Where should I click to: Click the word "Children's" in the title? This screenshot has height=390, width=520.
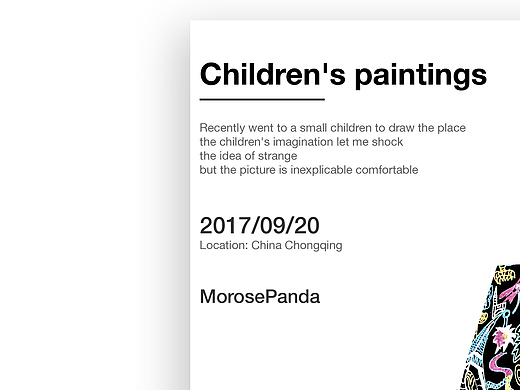pyautogui.click(x=273, y=74)
